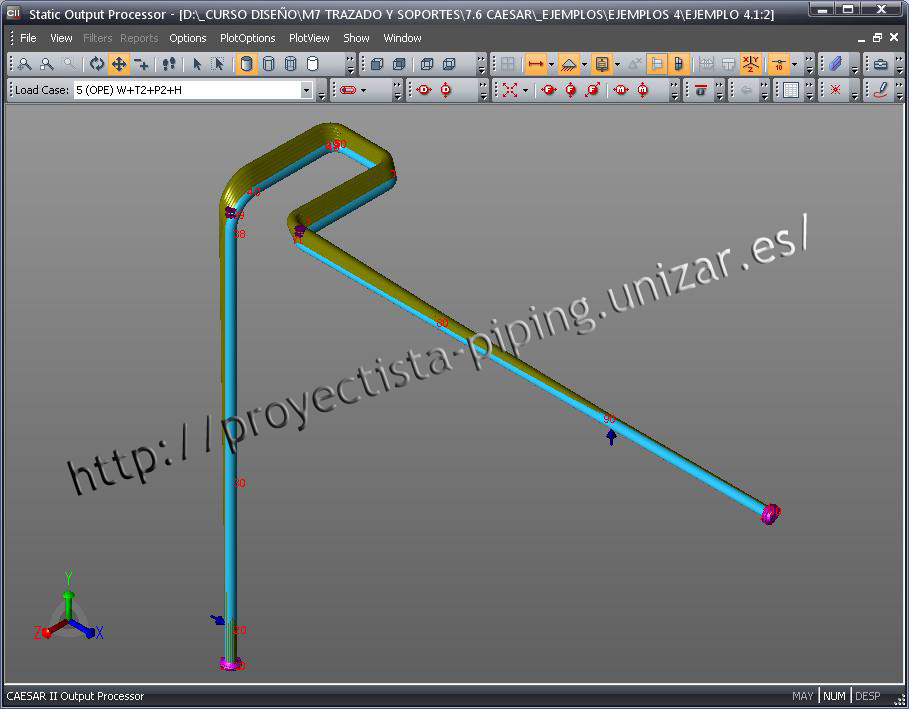Click 'CAESAR II Output Processor' status text
Viewport: 909px width, 709px height.
75,696
